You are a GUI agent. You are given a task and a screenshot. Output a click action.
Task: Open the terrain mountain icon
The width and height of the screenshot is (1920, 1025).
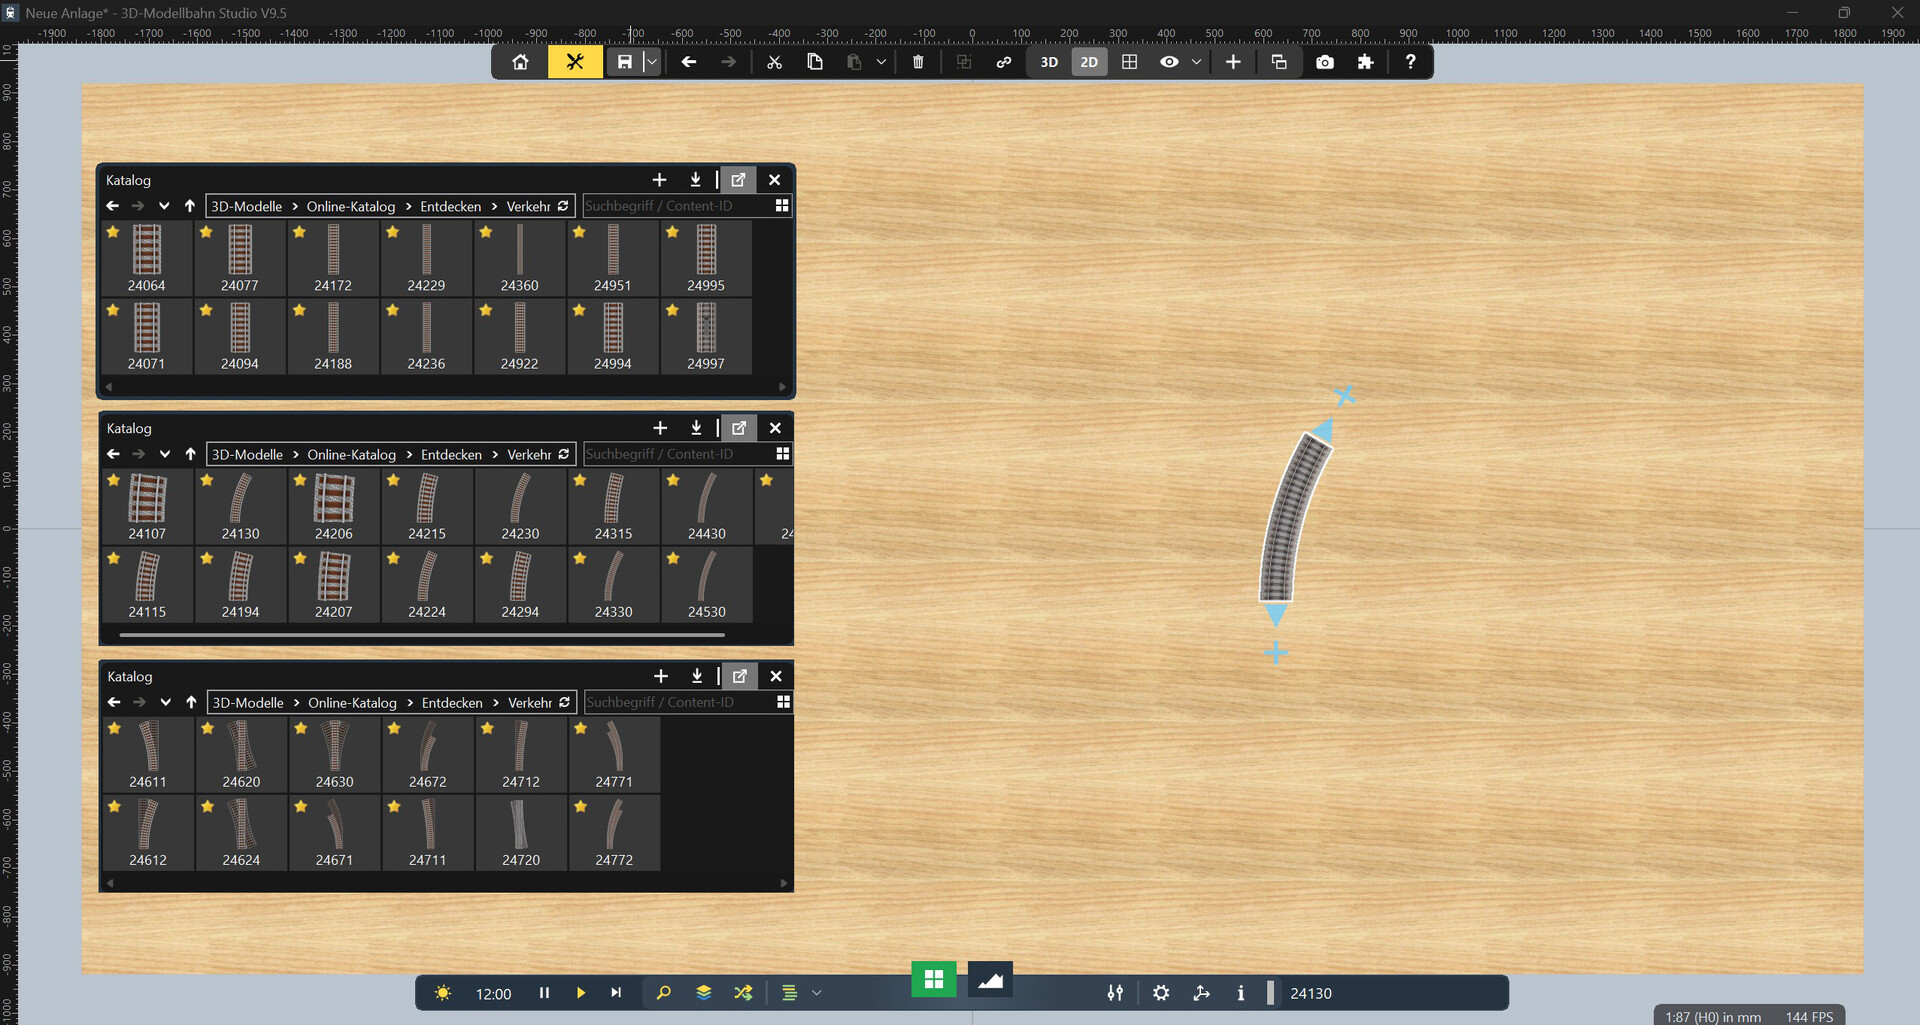990,979
